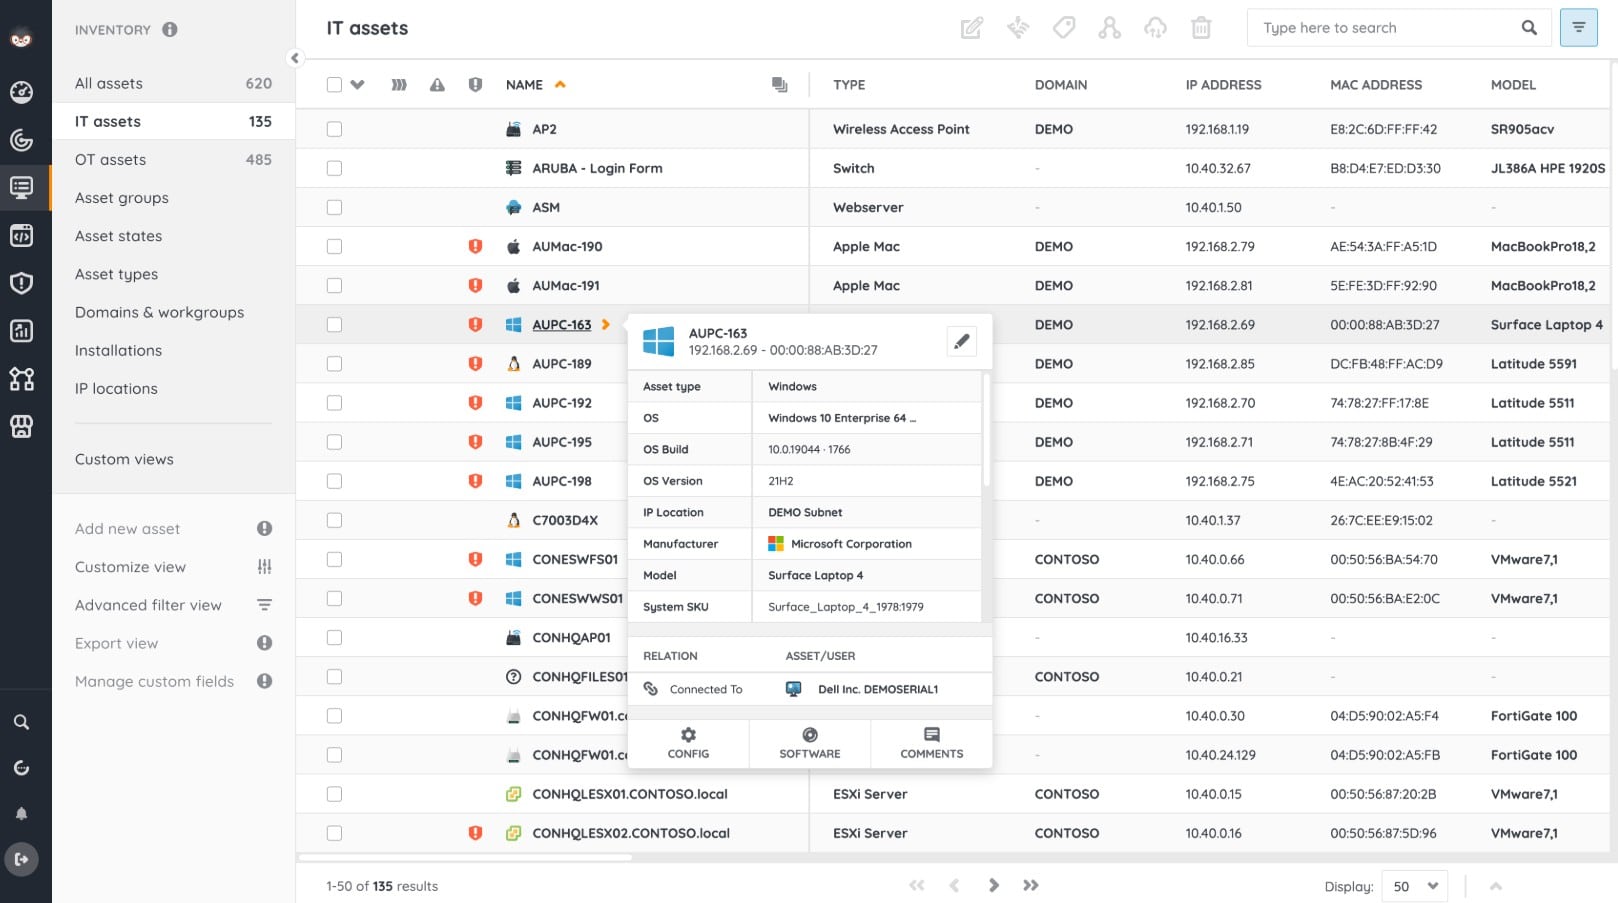Open the filter button beside search
Image resolution: width=1618 pixels, height=903 pixels.
(x=1578, y=28)
